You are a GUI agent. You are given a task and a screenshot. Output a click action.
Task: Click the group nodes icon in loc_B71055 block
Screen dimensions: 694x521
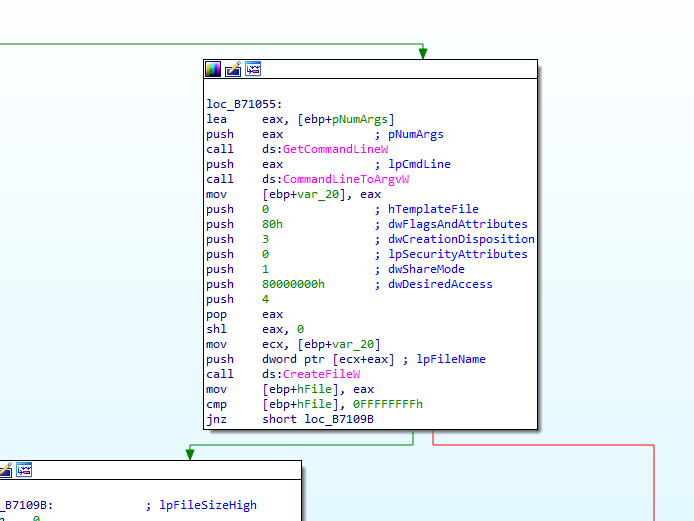coord(253,69)
